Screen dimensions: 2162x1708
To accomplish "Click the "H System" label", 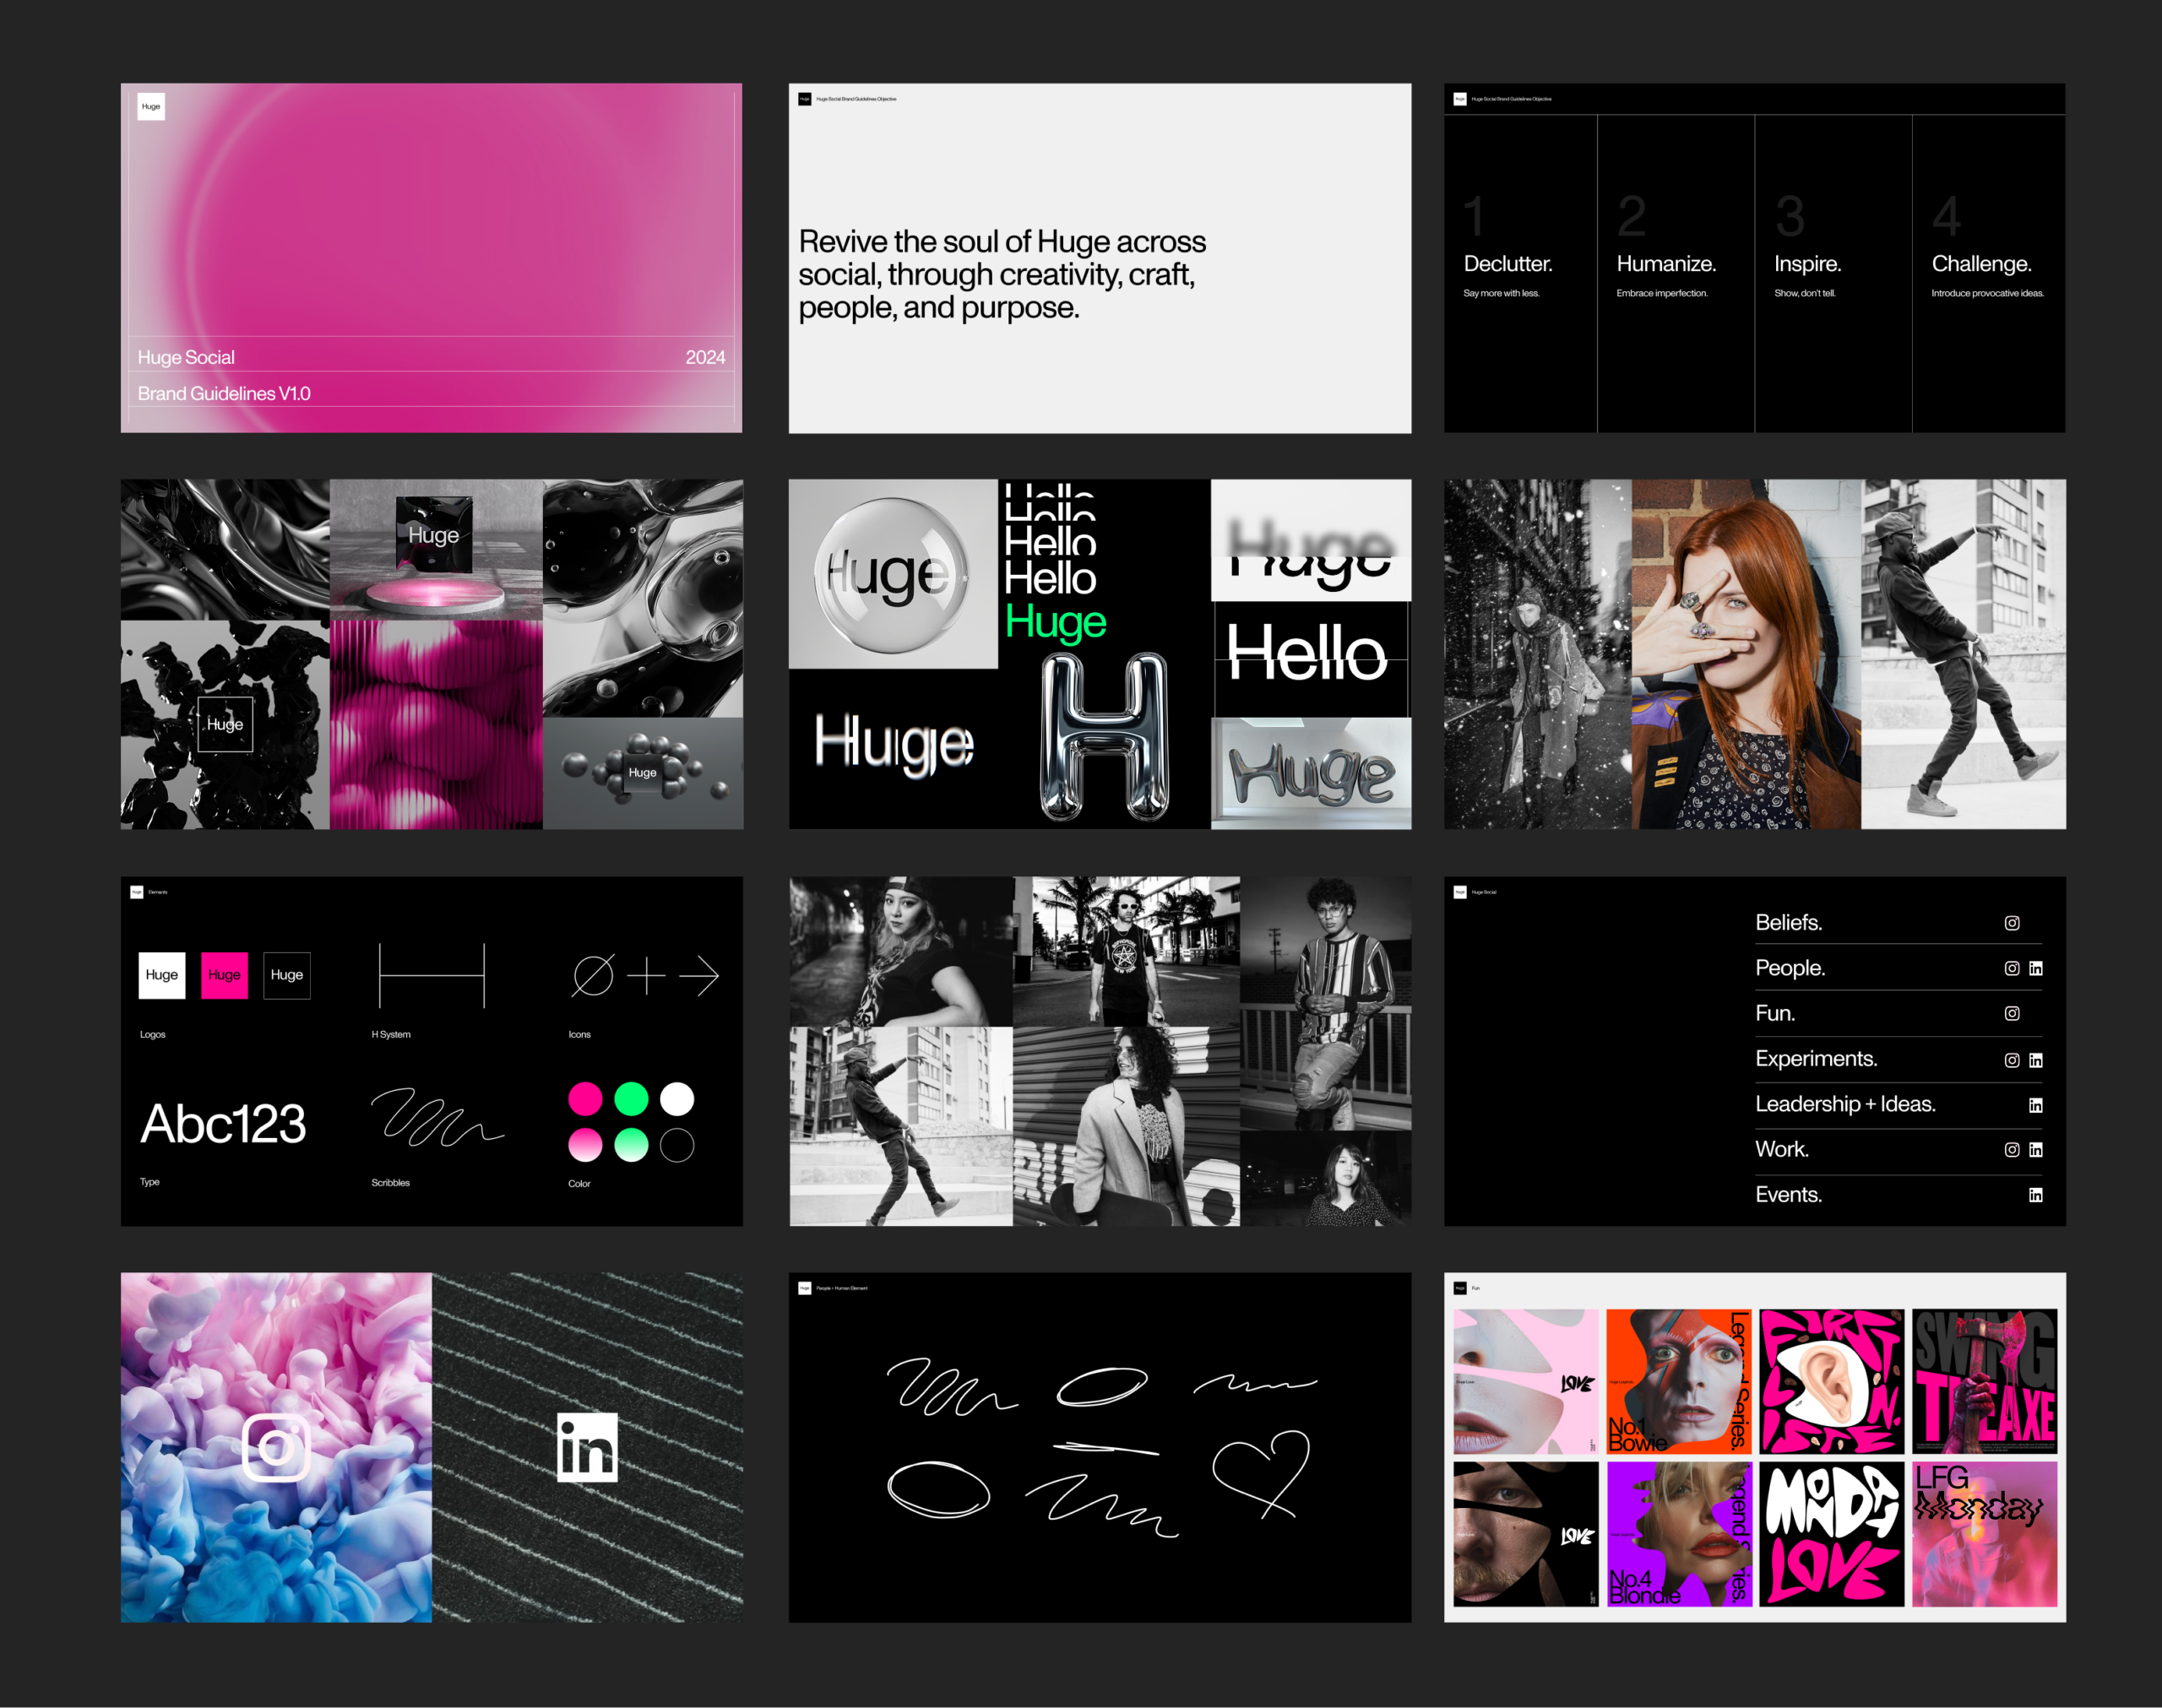I will click(391, 1035).
